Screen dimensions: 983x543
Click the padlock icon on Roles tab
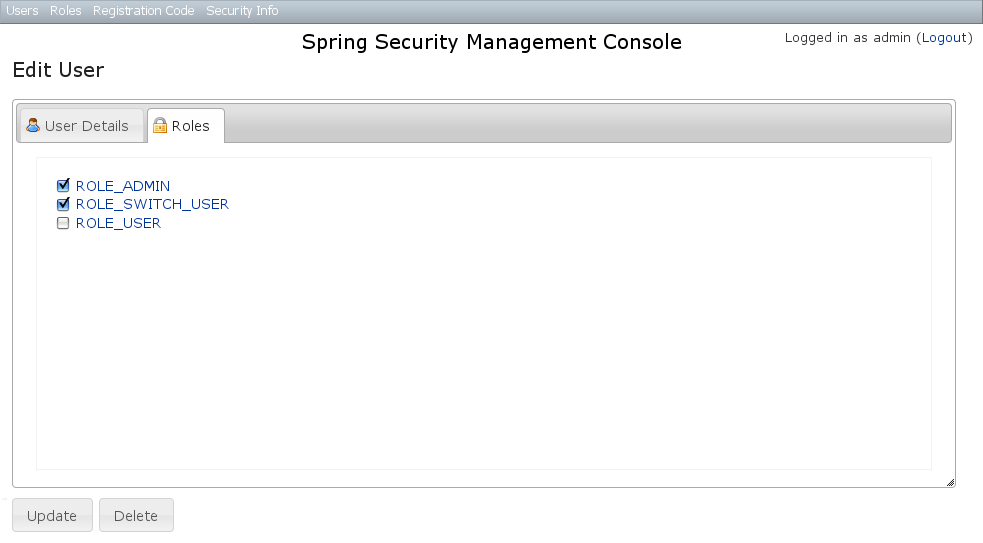tap(160, 126)
